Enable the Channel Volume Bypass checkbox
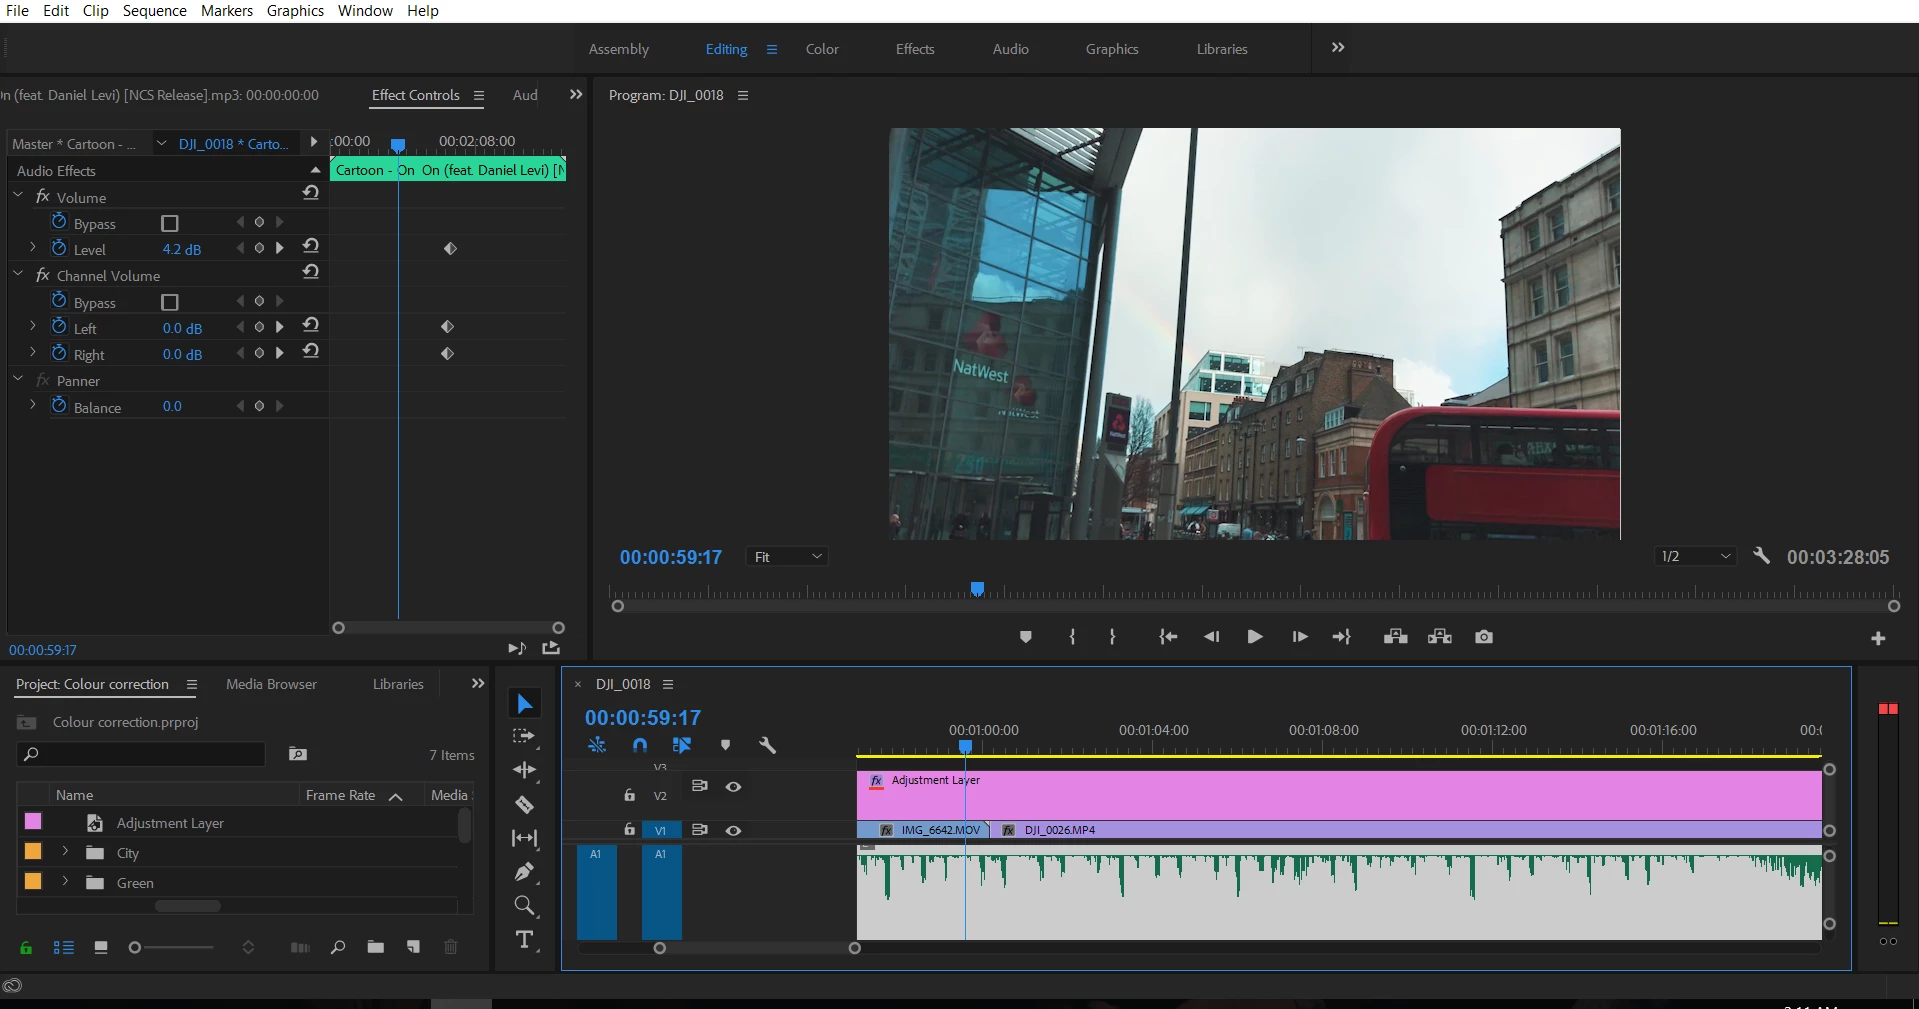Viewport: 1919px width, 1009px height. click(x=170, y=302)
